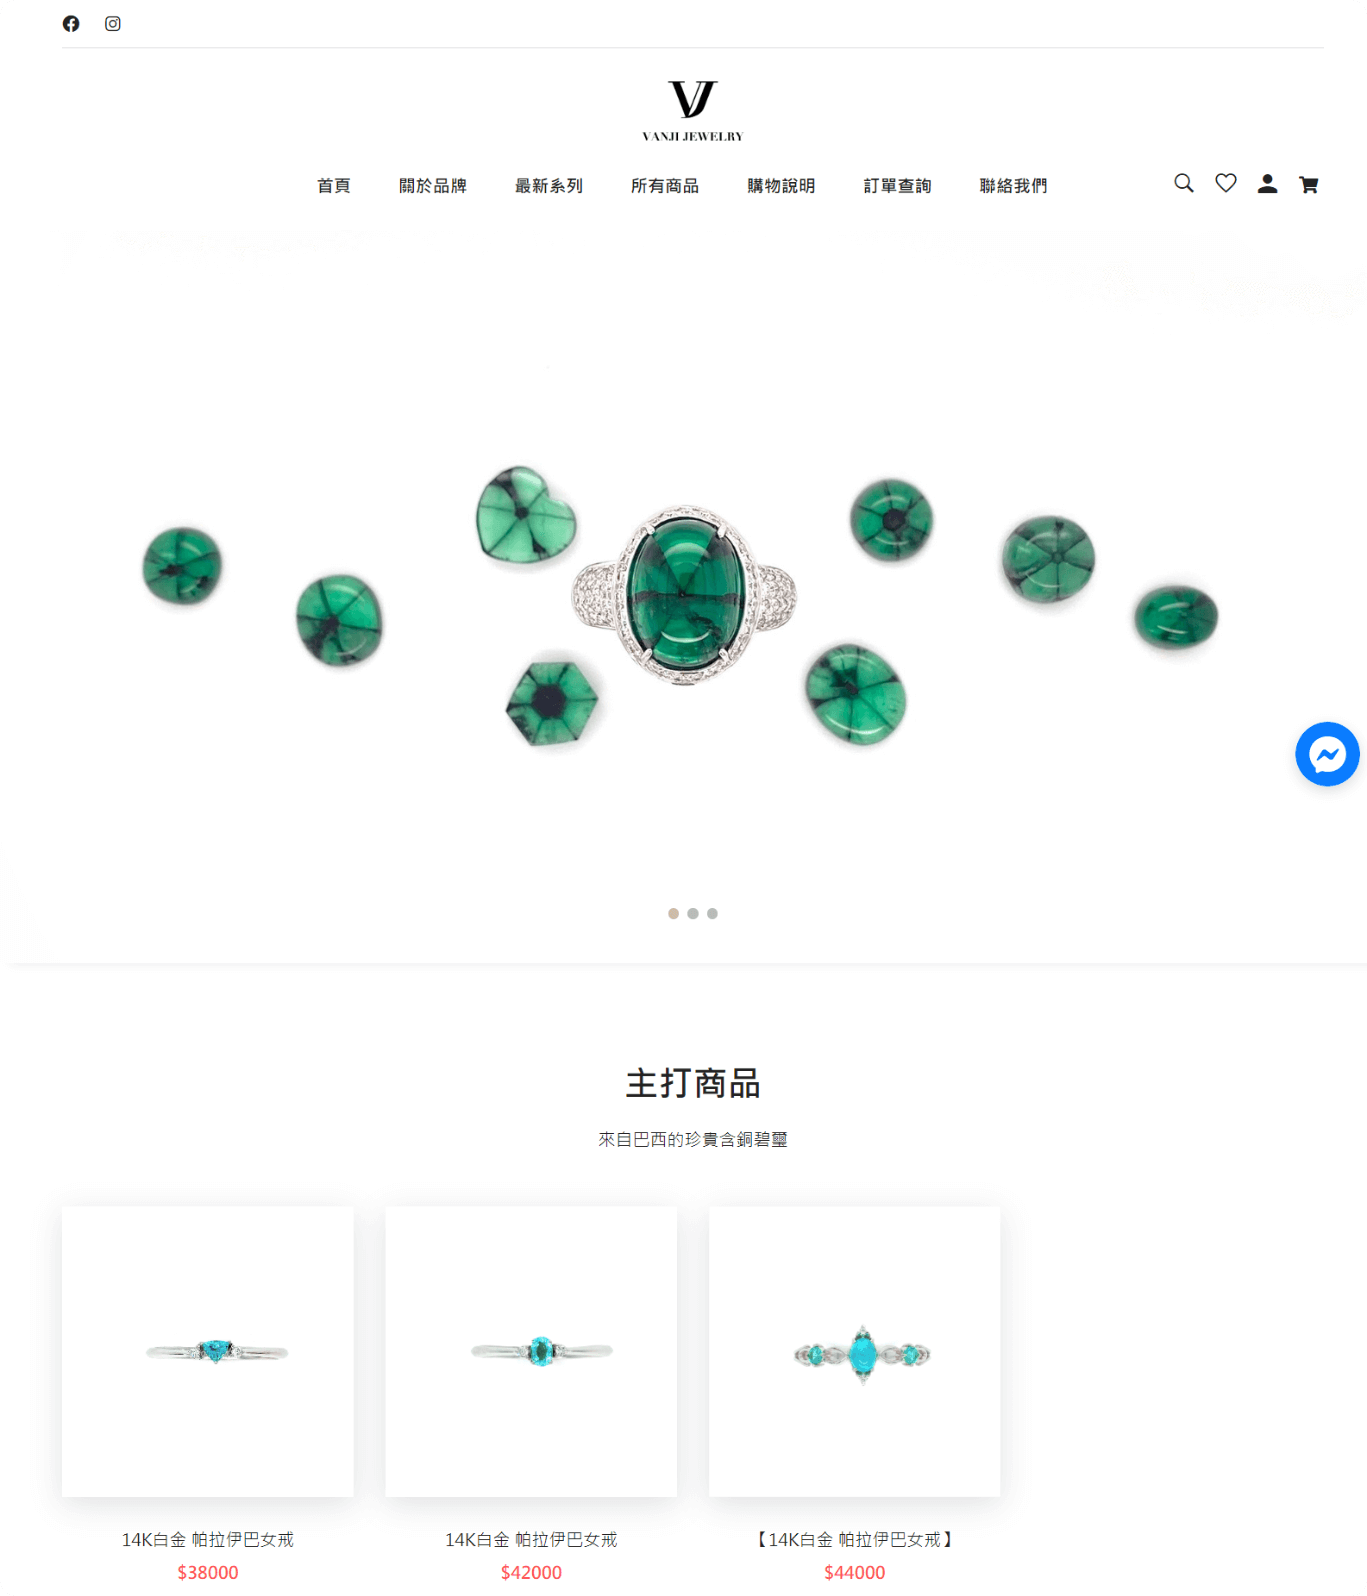Open the $38000 ring product thumbnail
1367x1596 pixels.
[208, 1351]
